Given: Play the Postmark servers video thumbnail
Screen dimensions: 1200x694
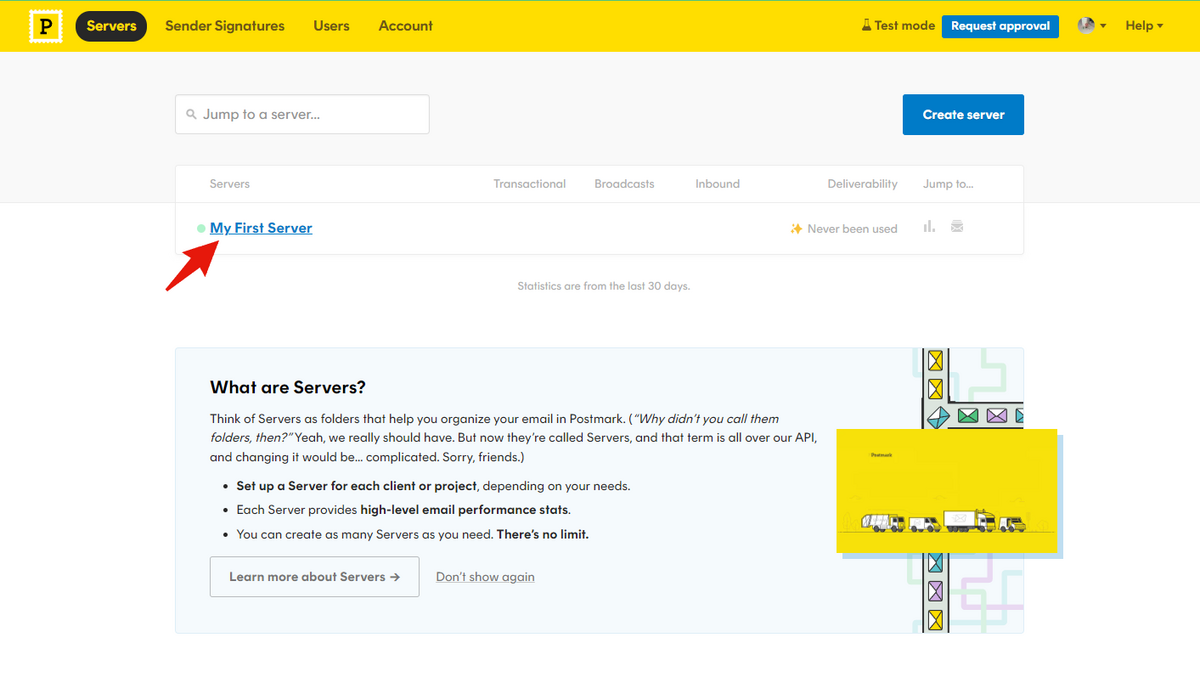Looking at the screenshot, I should click(947, 491).
